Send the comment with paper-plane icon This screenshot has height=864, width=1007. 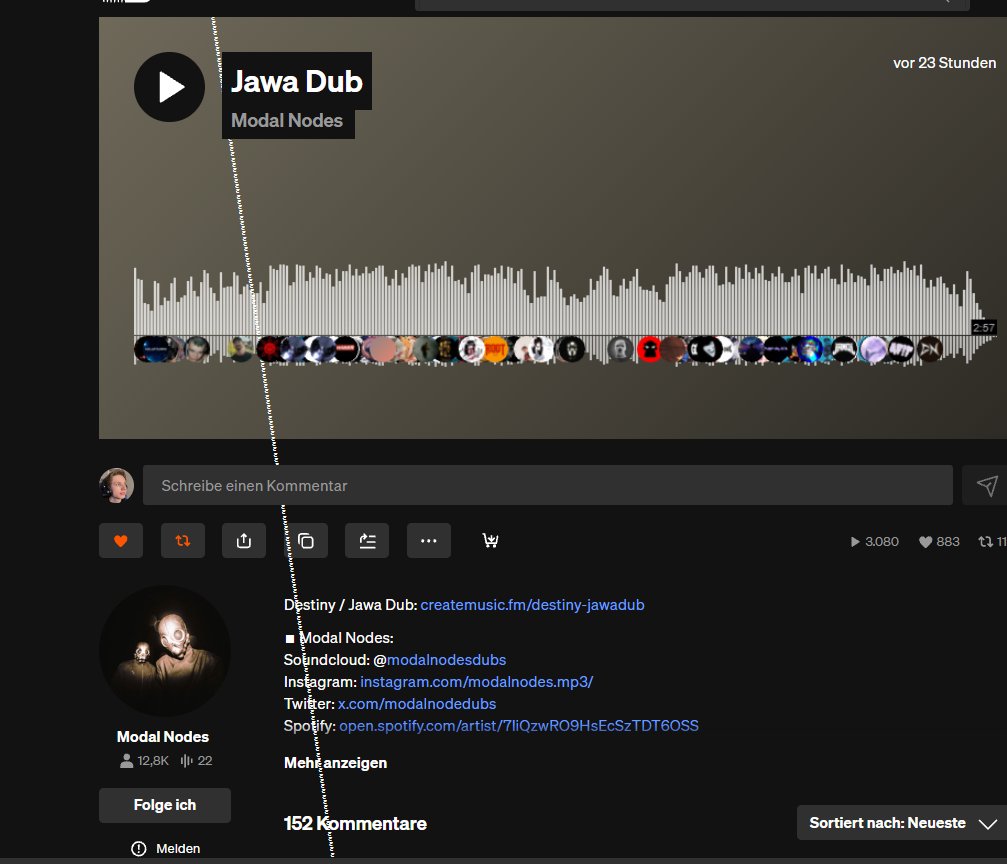pyautogui.click(x=987, y=486)
